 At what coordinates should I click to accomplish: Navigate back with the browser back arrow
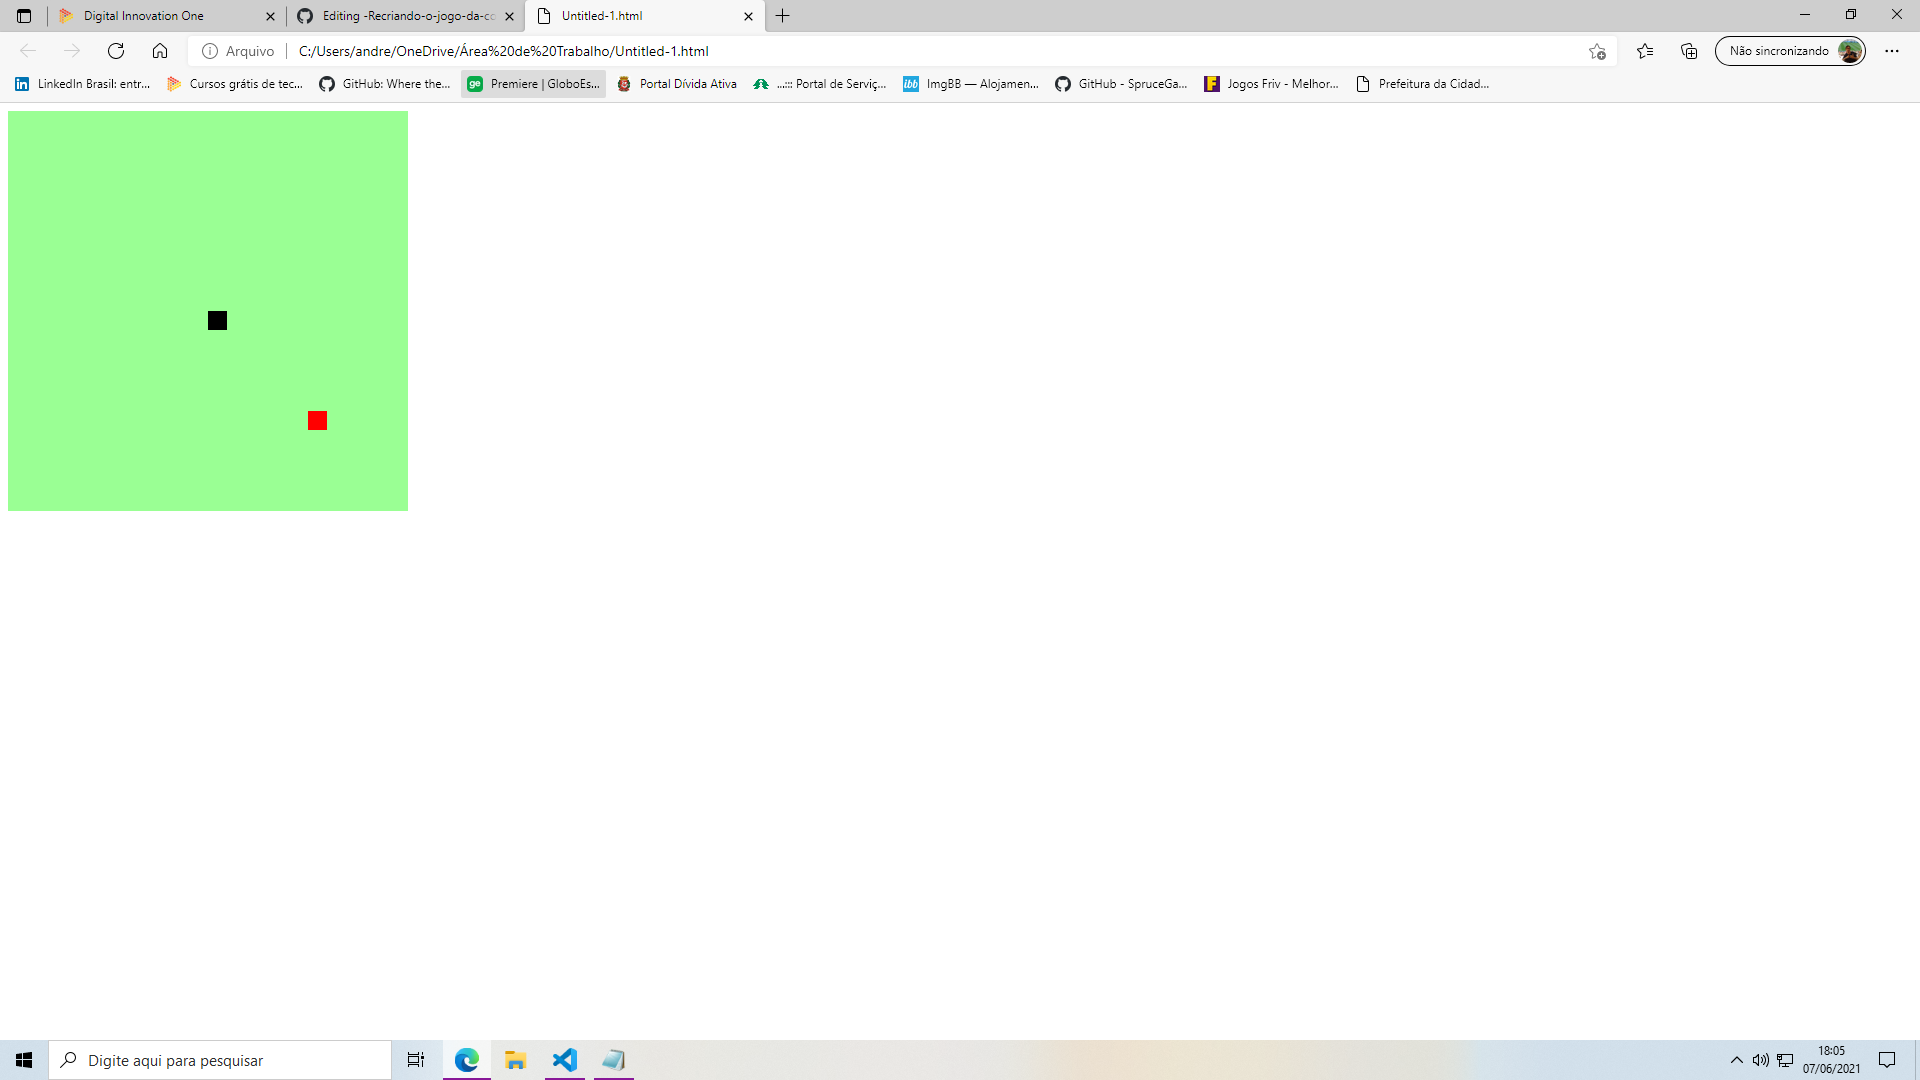(29, 51)
